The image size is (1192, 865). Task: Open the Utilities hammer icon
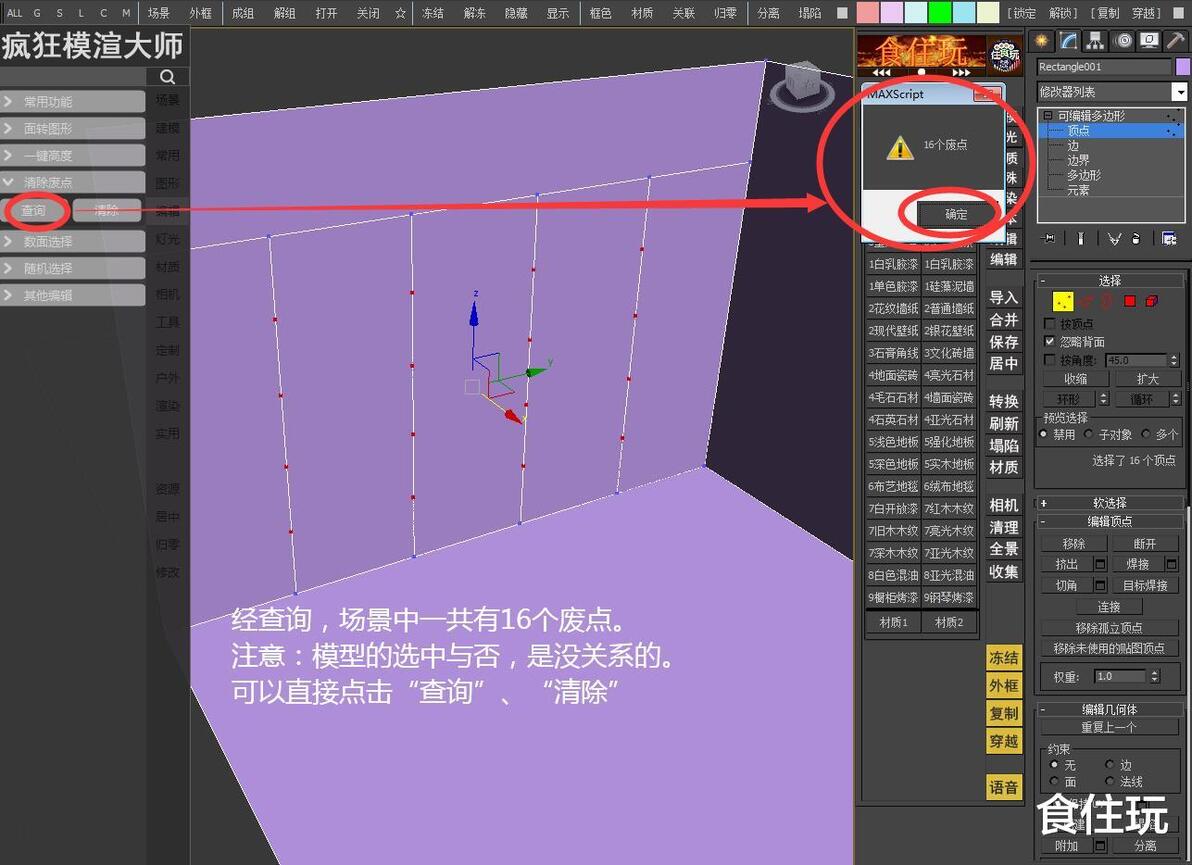(x=1175, y=41)
